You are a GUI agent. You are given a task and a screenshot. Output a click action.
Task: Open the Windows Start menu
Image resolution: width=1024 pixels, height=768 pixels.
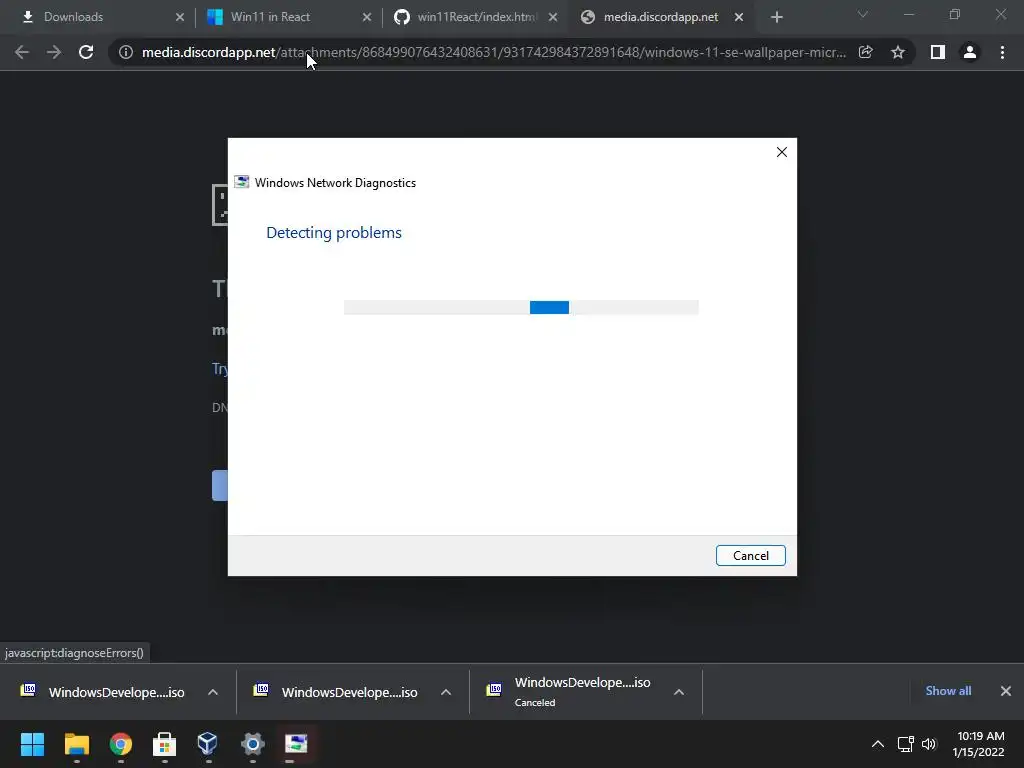click(32, 744)
